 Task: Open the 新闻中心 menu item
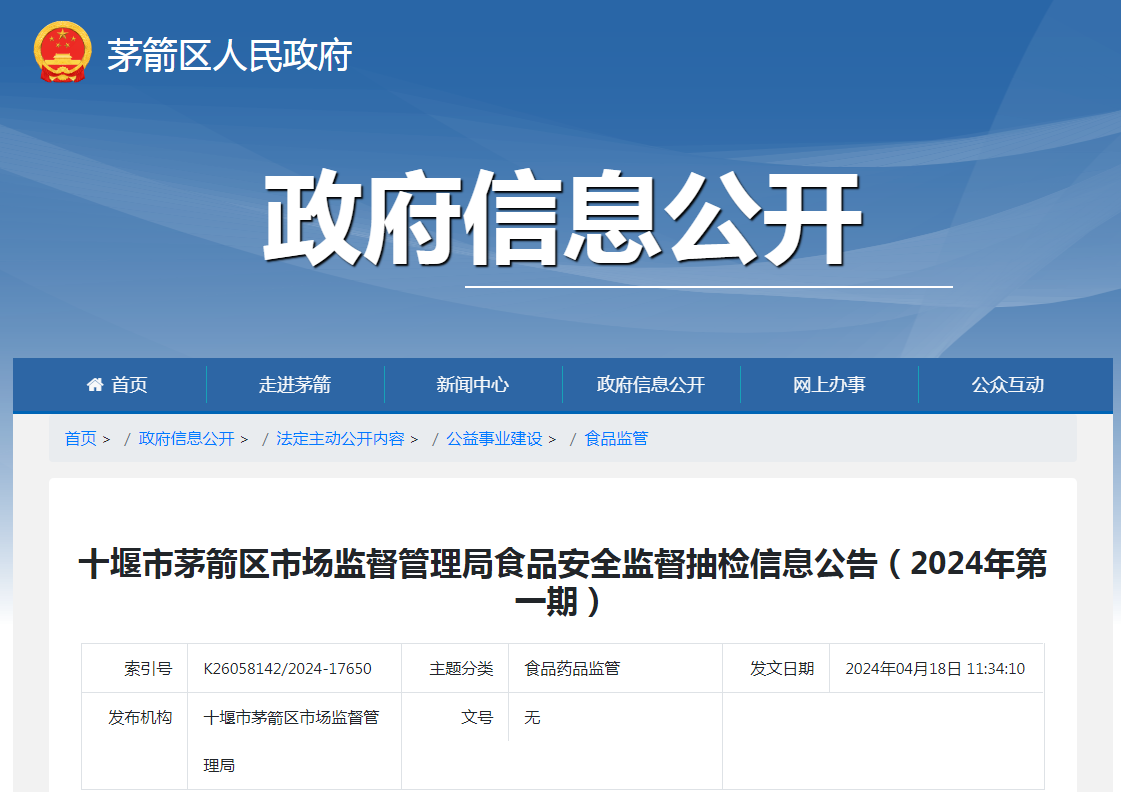point(473,385)
